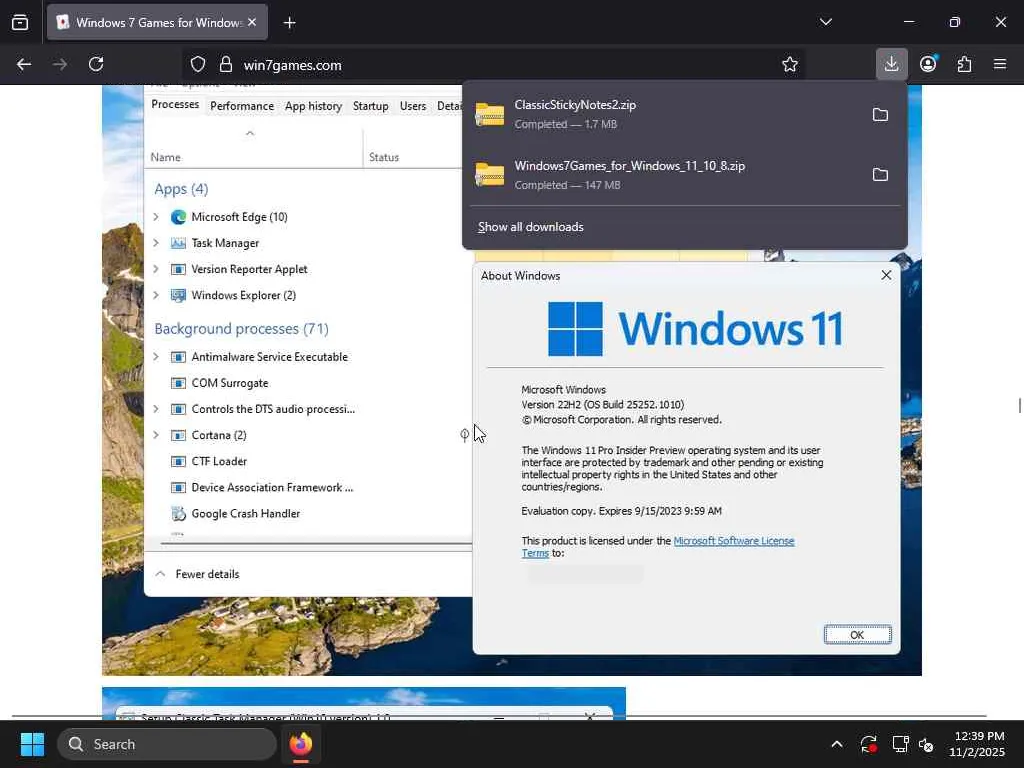
Task: Expand the Microsoft Edge (10) row
Action: pos(156,217)
